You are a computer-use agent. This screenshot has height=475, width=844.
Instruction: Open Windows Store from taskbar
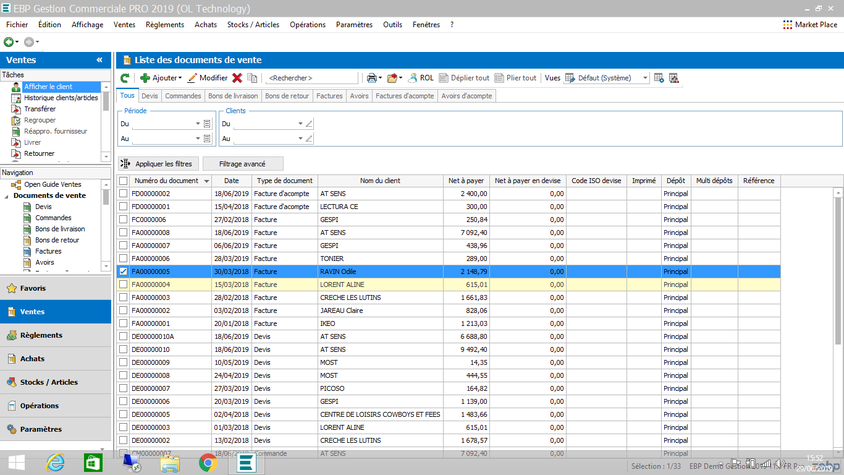pyautogui.click(x=93, y=463)
